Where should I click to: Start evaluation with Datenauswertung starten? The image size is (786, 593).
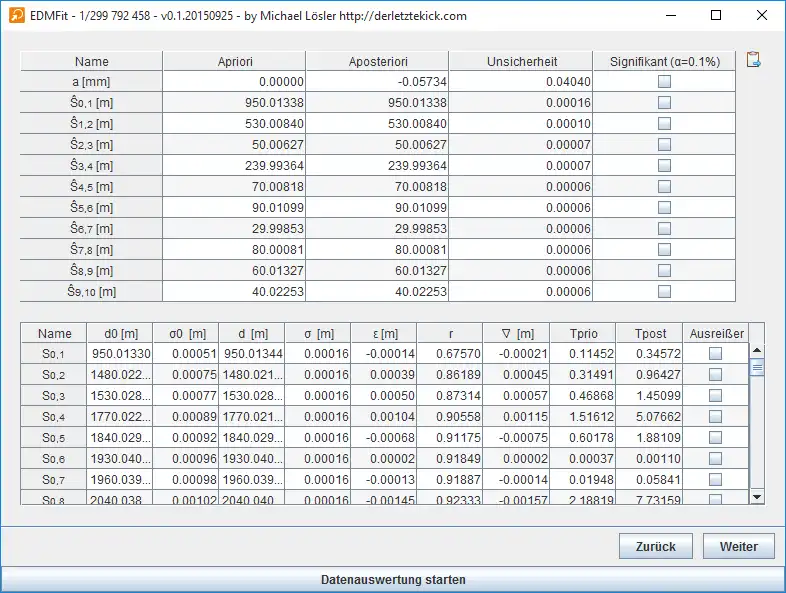[x=393, y=579]
